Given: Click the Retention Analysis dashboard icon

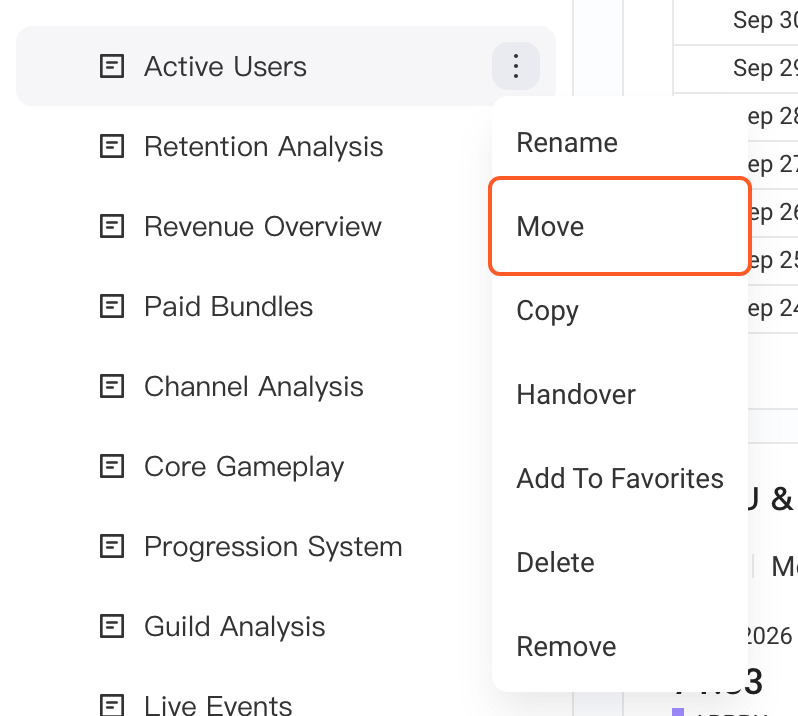Looking at the screenshot, I should (x=111, y=147).
